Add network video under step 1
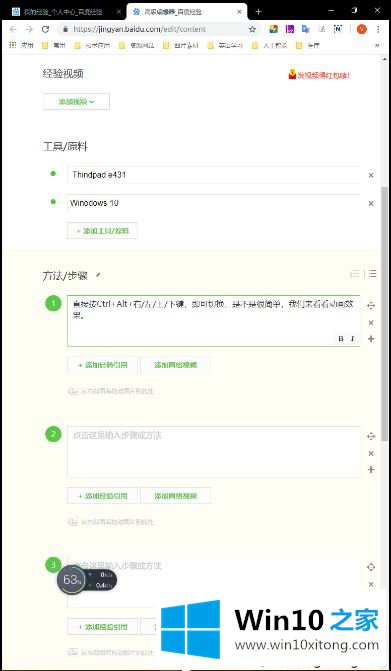Screen dimensions: 391x671 [x=175, y=365]
